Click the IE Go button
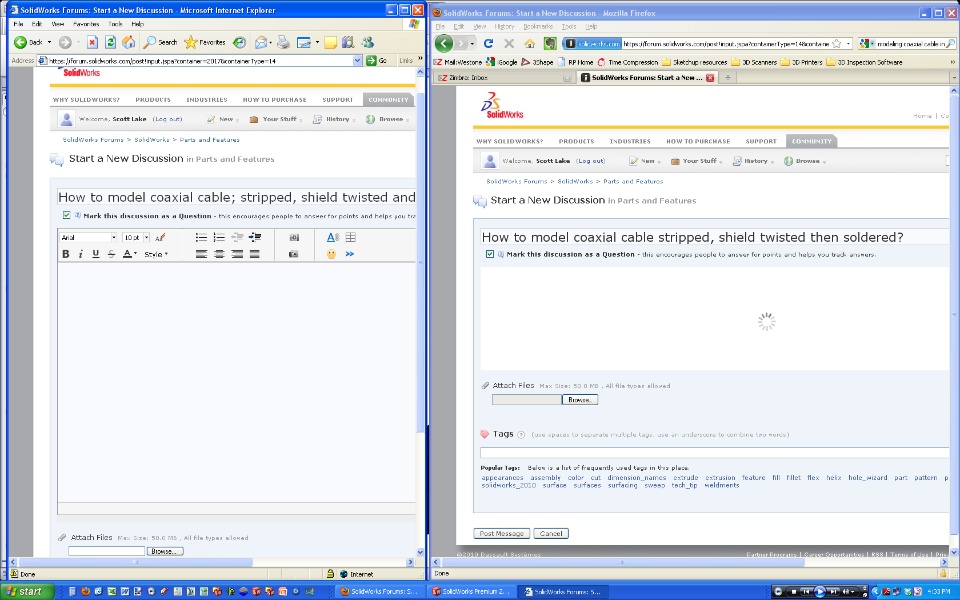The height and width of the screenshot is (600, 960). click(377, 61)
